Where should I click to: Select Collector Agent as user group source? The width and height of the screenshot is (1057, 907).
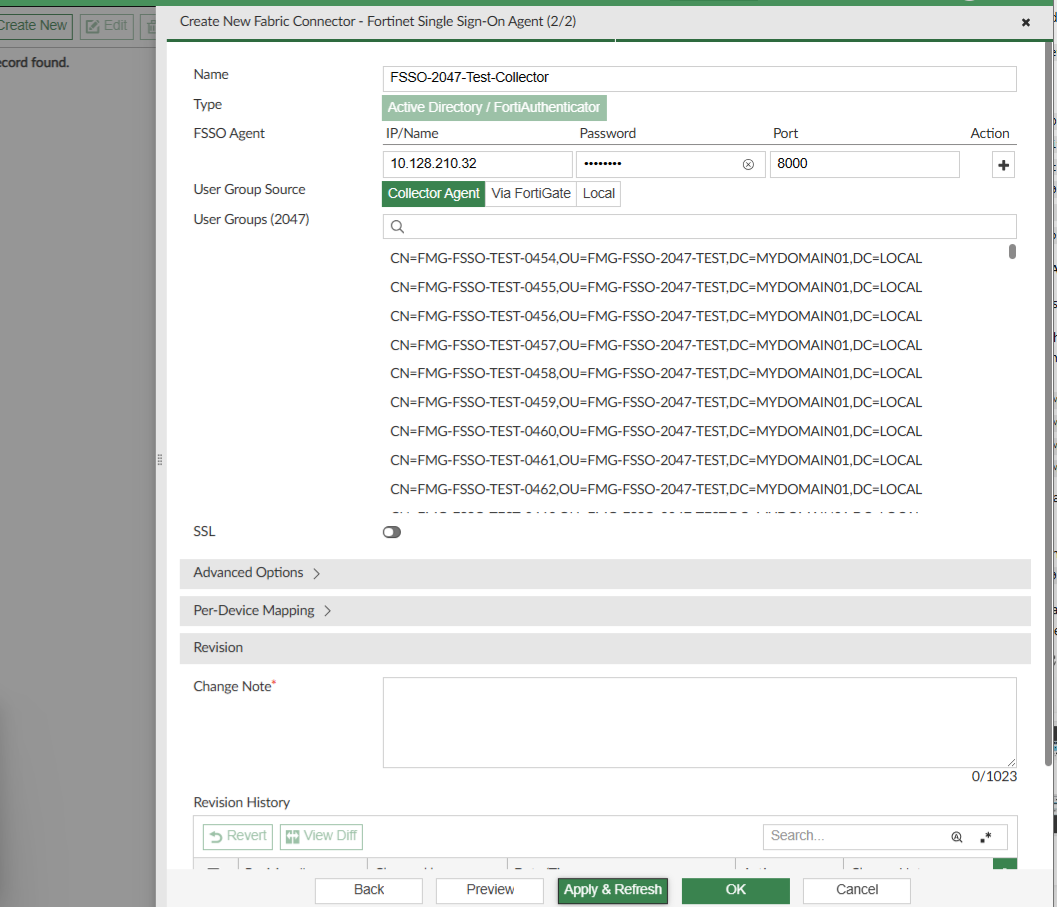(433, 194)
